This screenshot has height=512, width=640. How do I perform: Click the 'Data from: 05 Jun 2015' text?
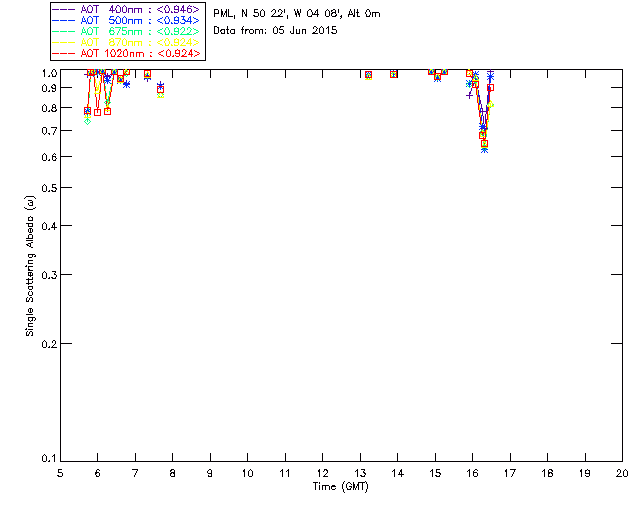[275, 31]
